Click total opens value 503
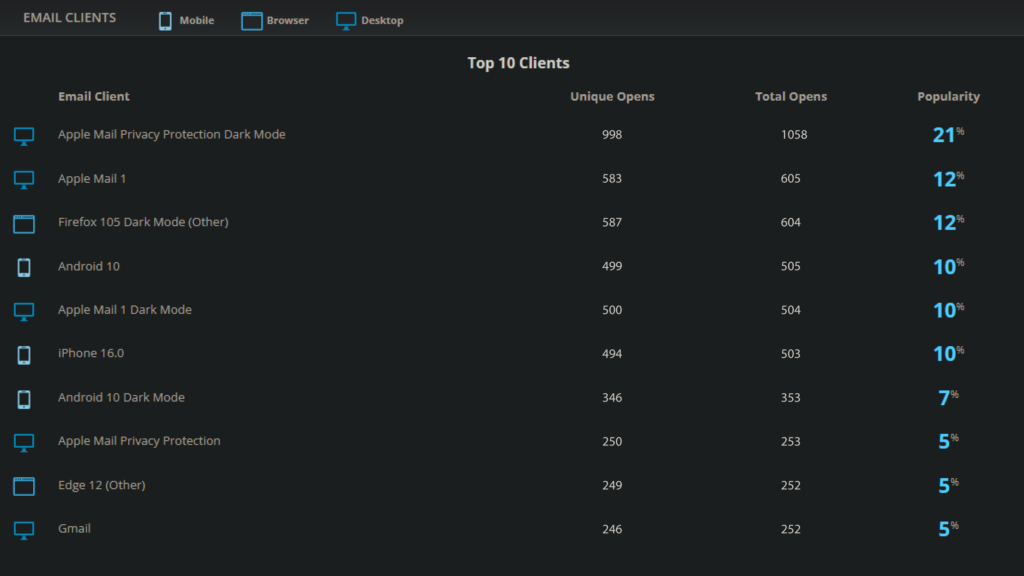 pos(790,353)
